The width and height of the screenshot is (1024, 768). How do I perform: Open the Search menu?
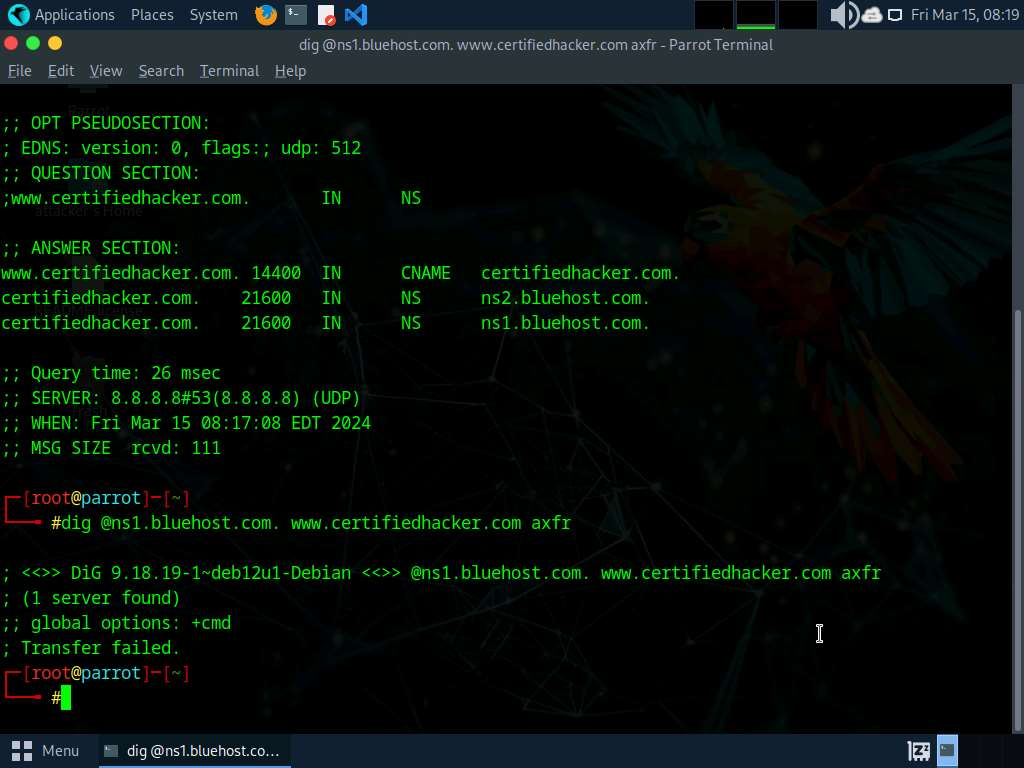(161, 71)
